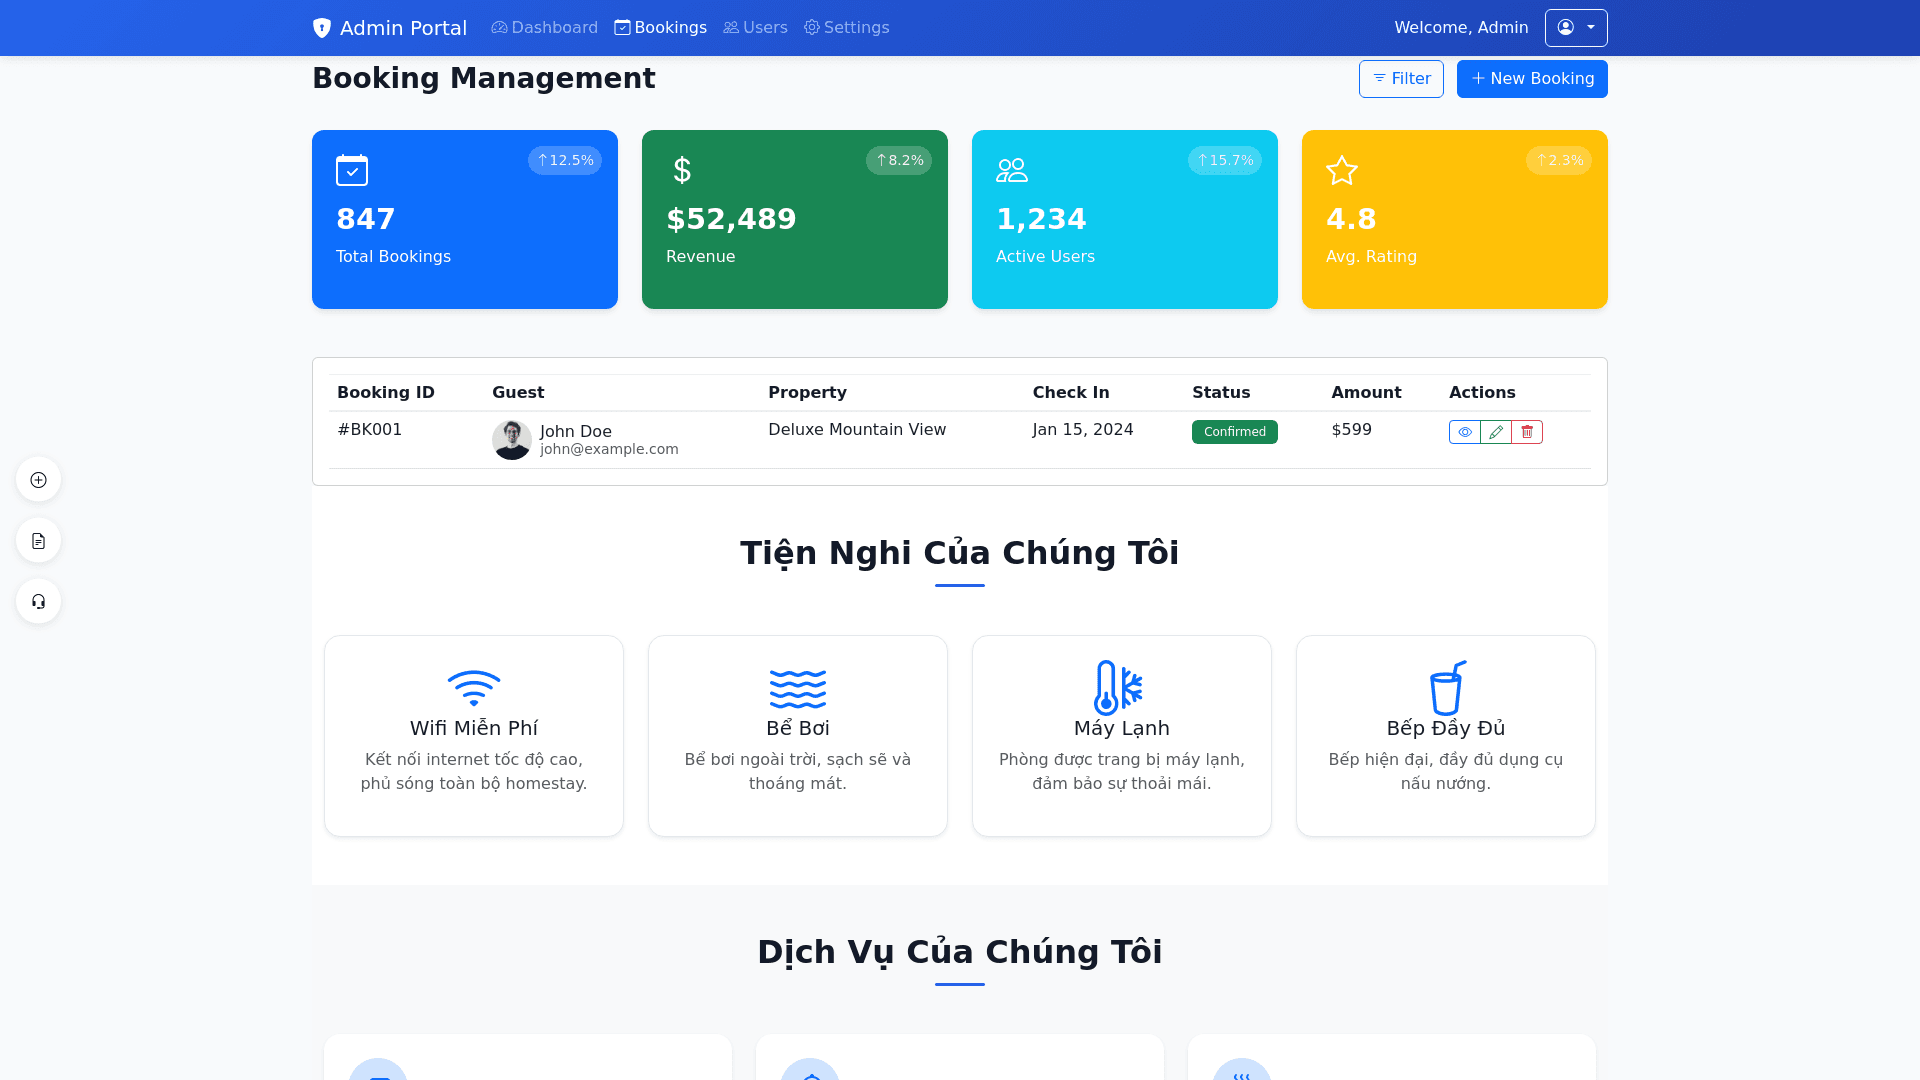Screen dimensions: 1920x1080
Task: Click the headset support floating icon
Action: coord(38,602)
